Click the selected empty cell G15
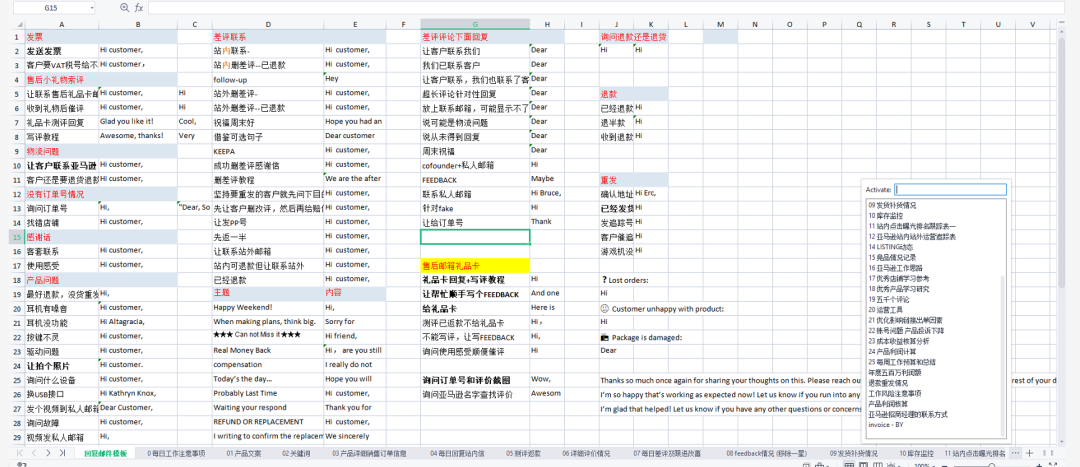 click(475, 237)
